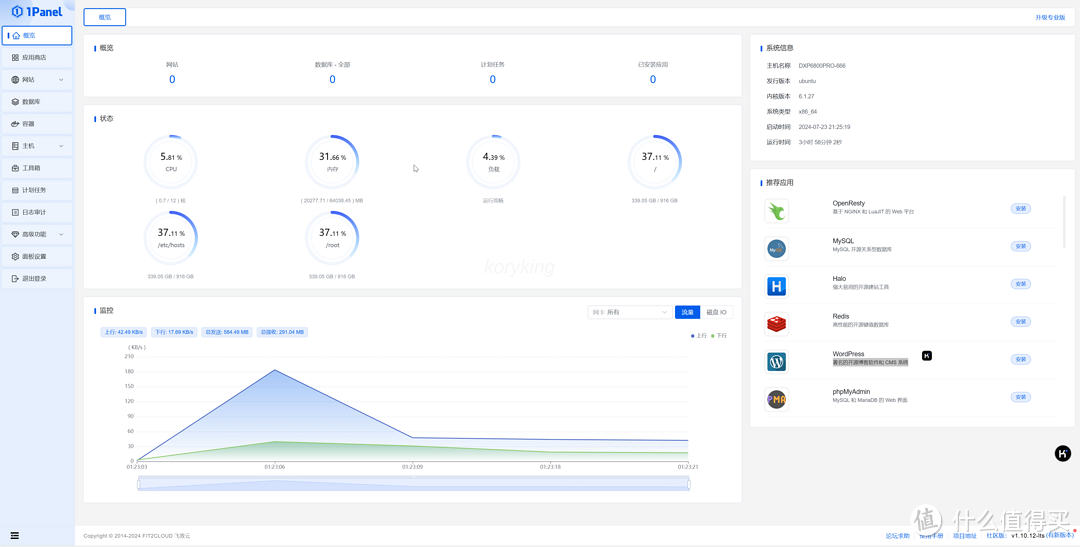Click the 升级专业版 upgrade link
1080x547 pixels.
1050,17
